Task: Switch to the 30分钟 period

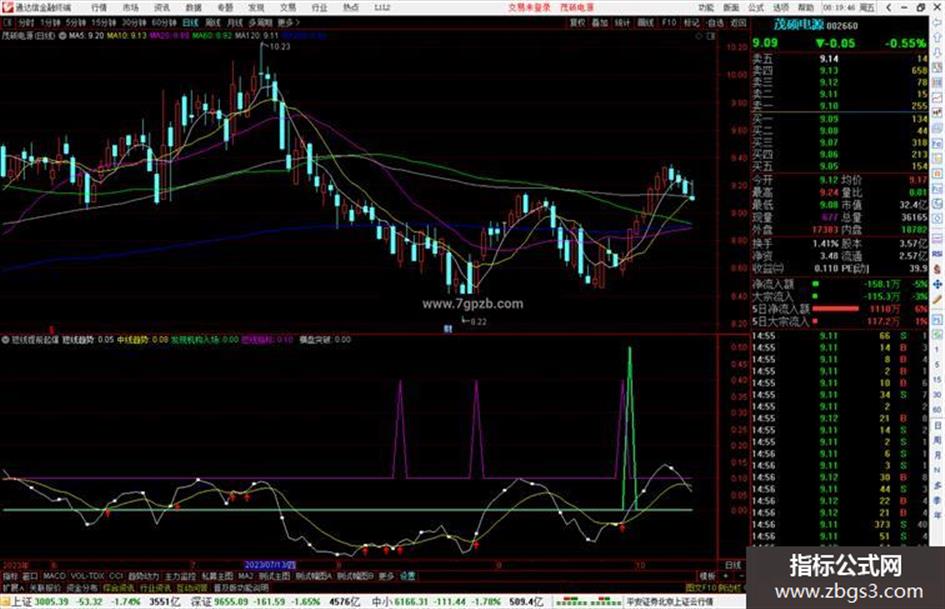Action: click(134, 23)
